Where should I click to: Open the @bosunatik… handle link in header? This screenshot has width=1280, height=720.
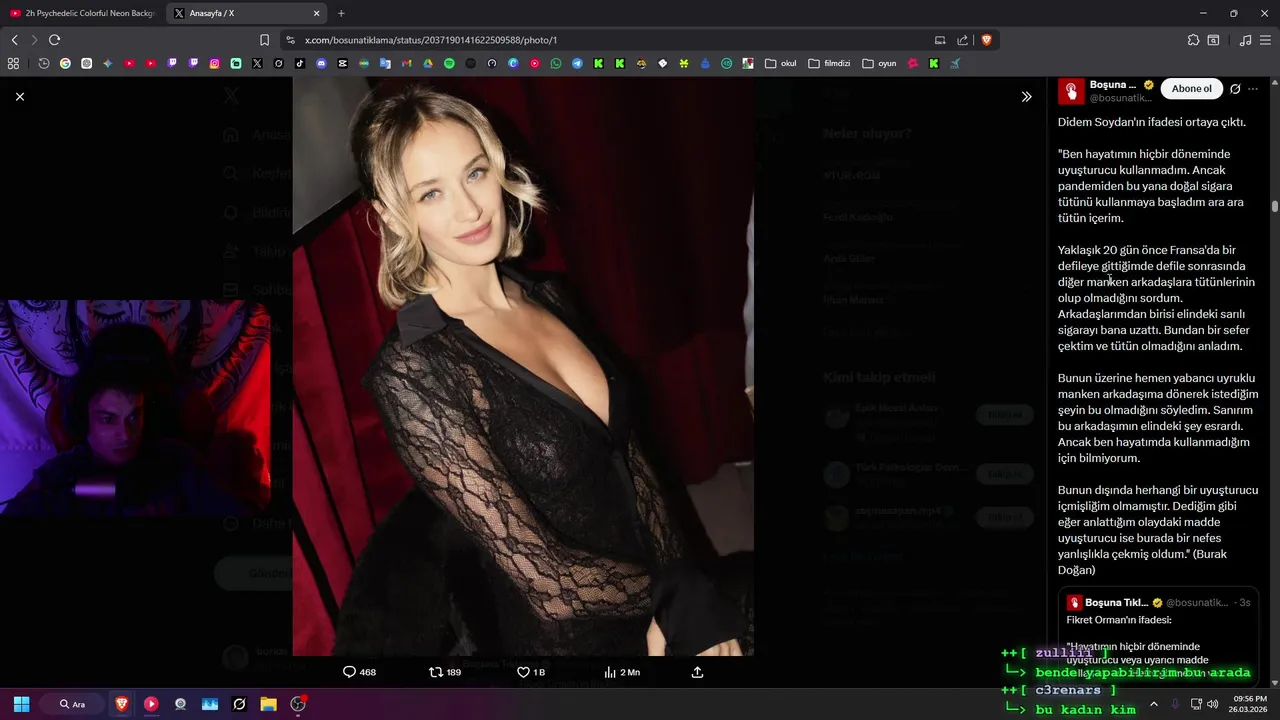click(1120, 98)
